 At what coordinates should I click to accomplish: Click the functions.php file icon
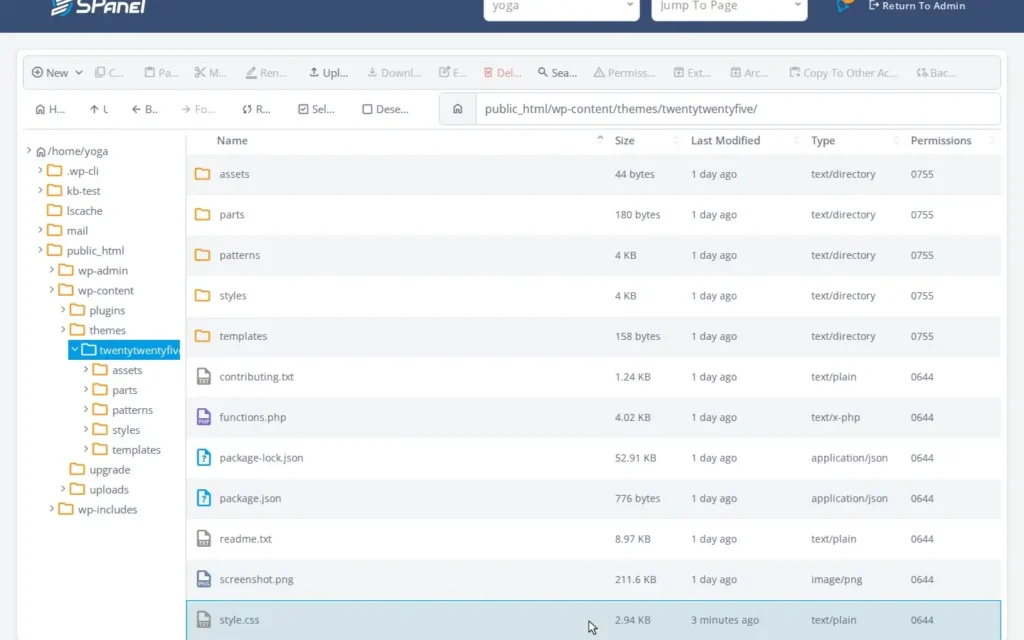[204, 417]
